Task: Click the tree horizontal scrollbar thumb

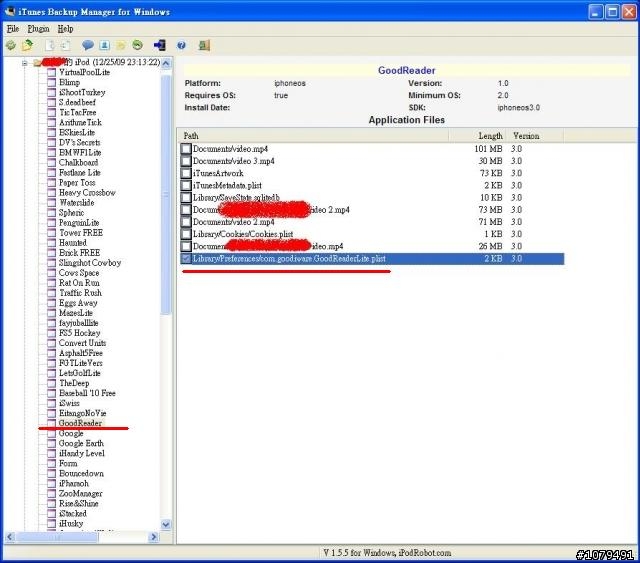Action: click(57, 537)
